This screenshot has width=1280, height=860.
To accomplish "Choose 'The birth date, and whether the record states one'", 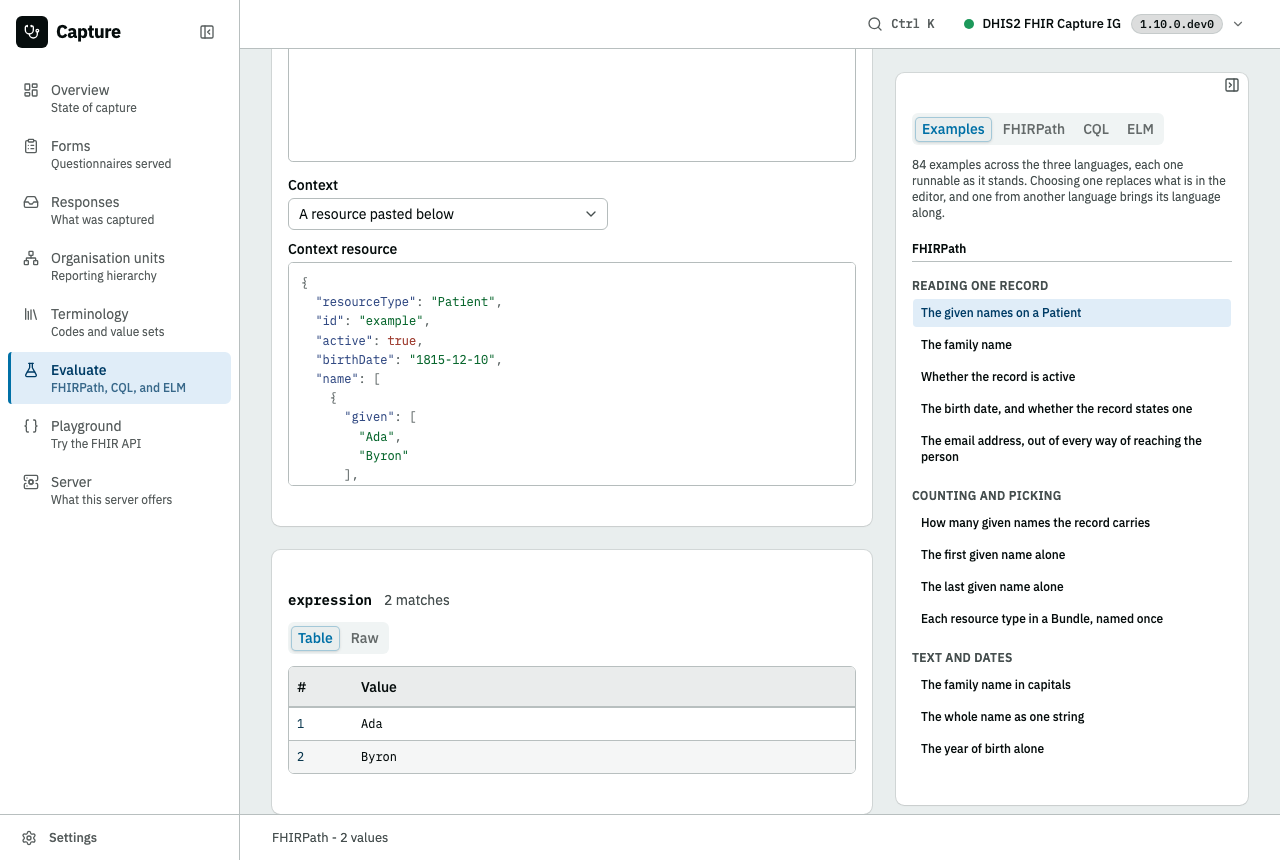I will [x=1072, y=409].
